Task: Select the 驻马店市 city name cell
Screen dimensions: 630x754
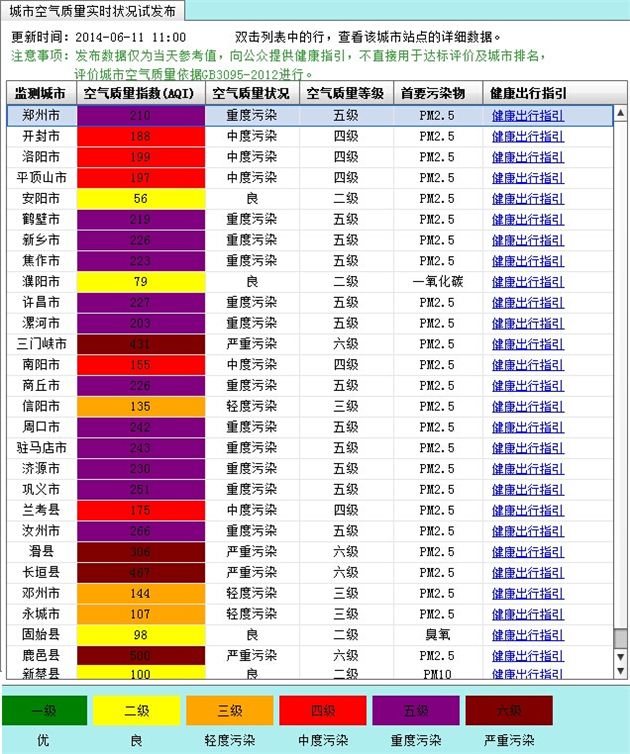Action: [42, 448]
